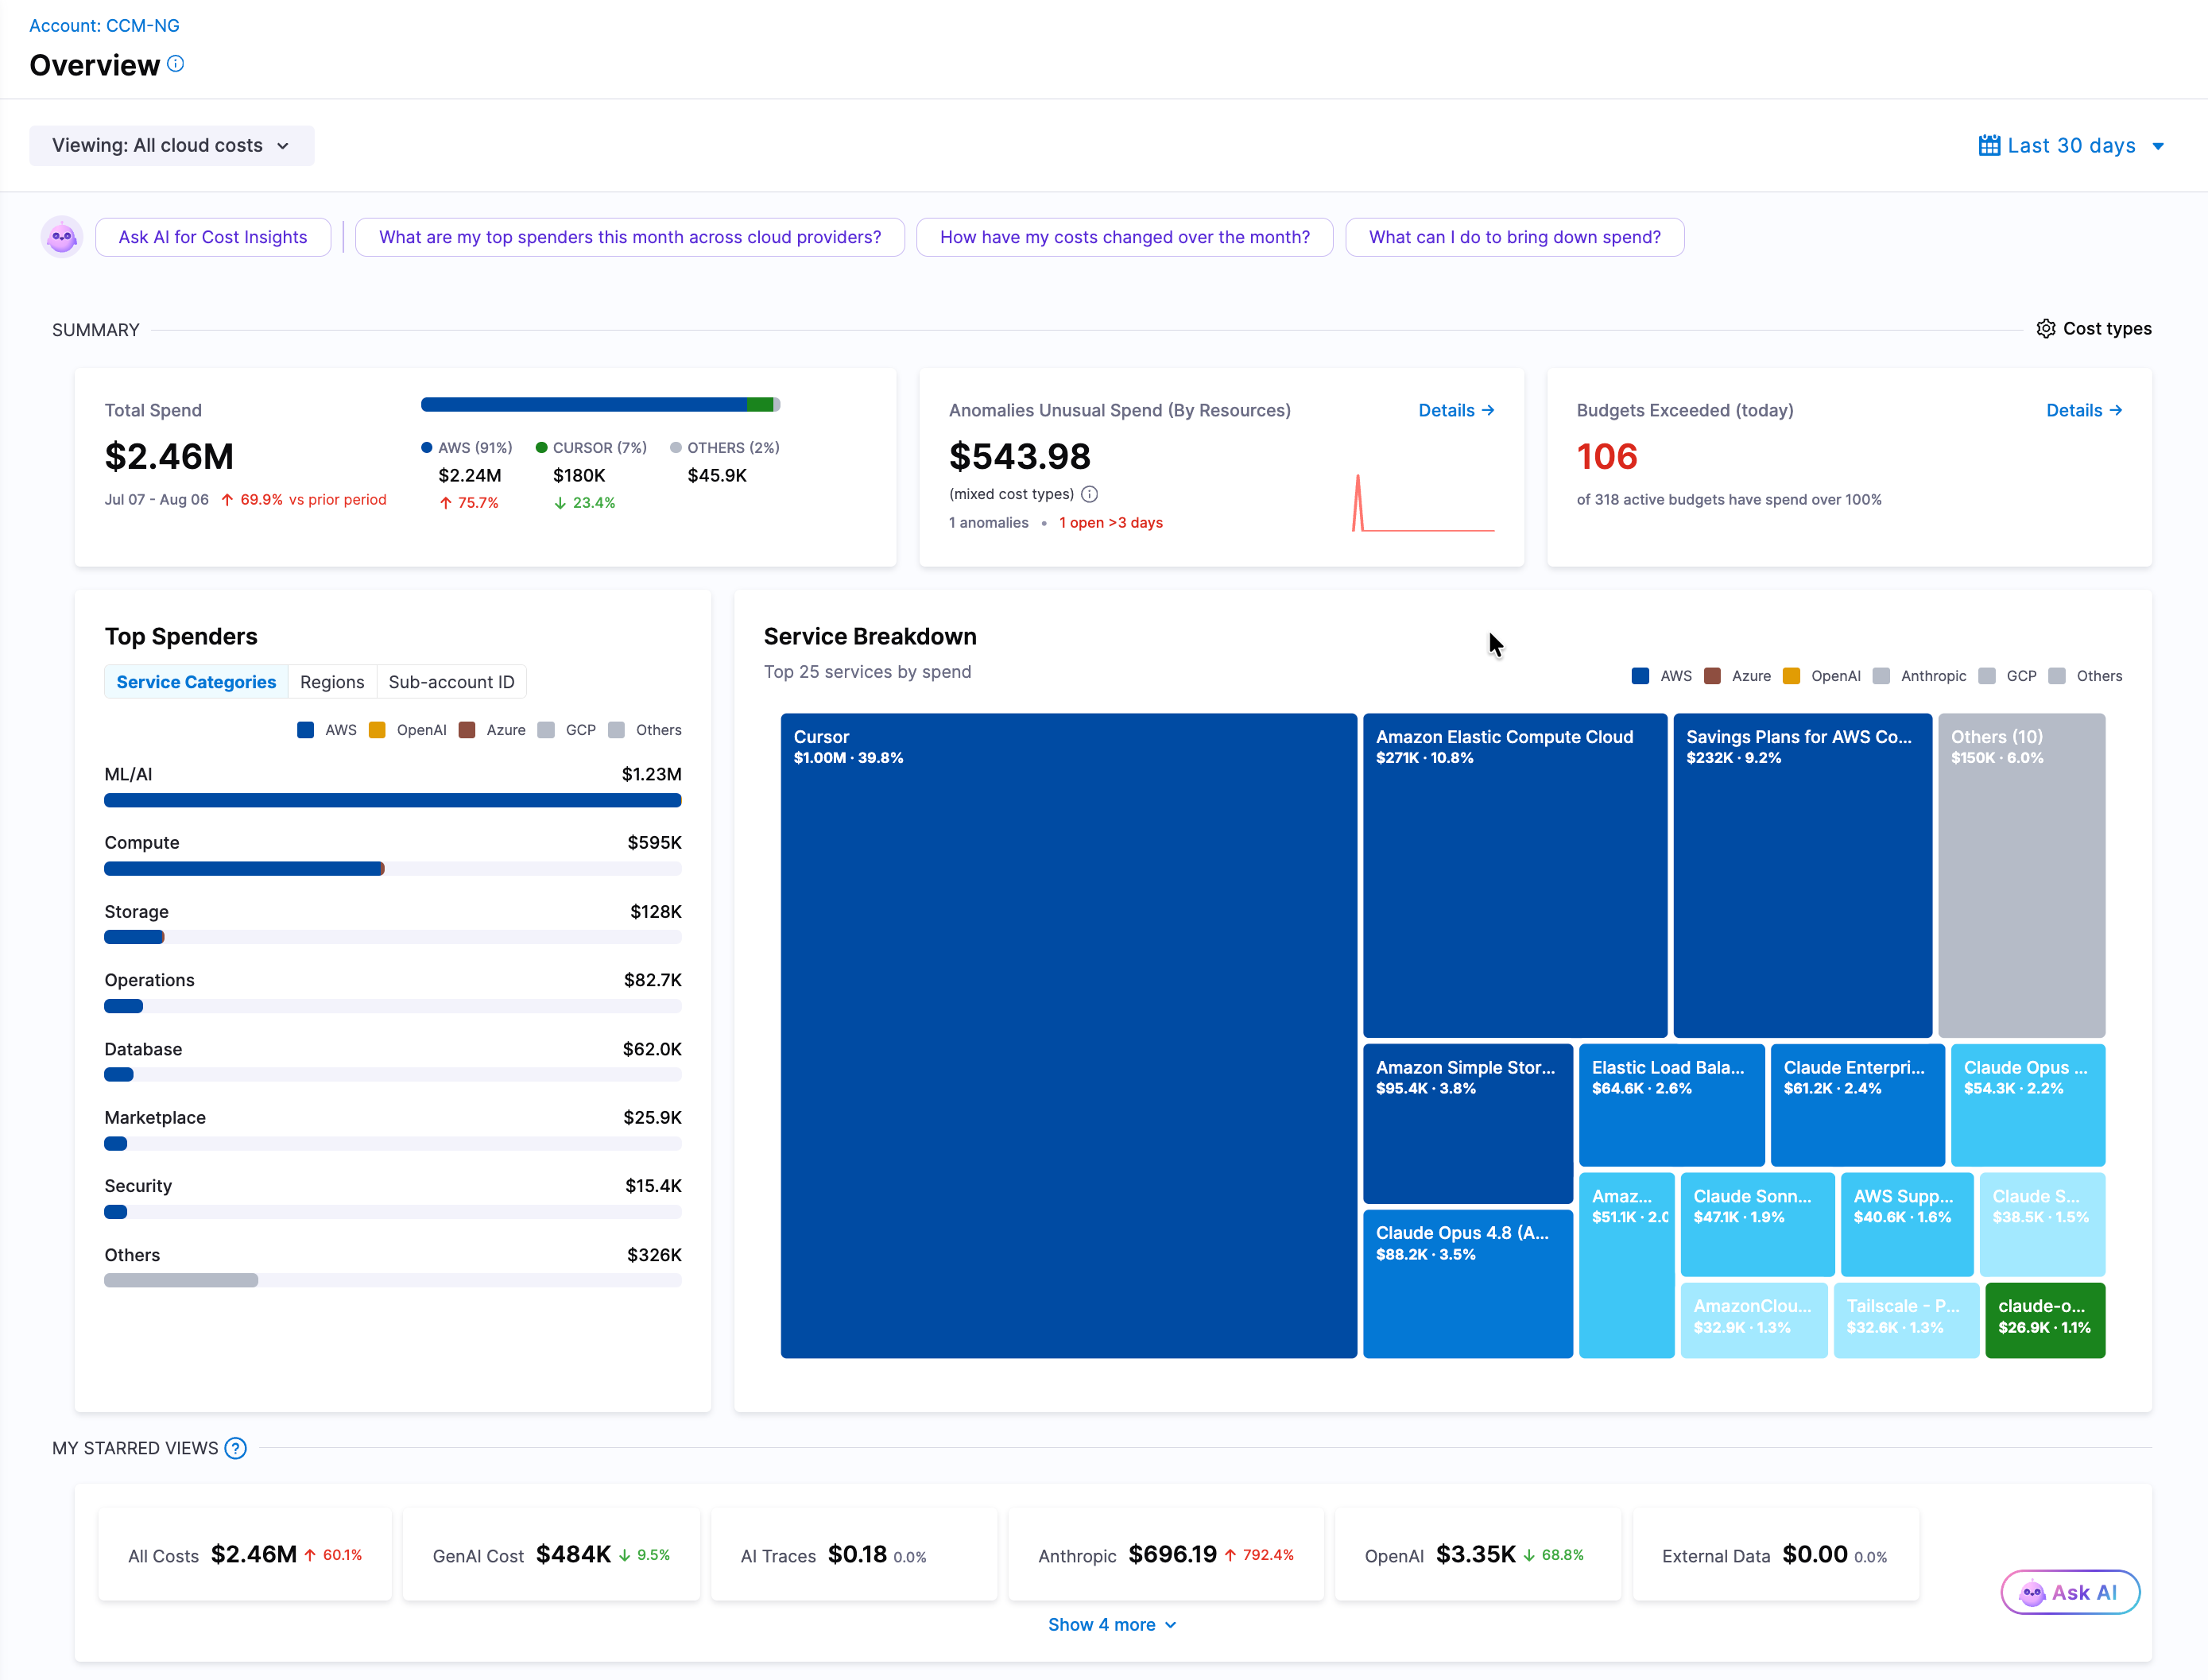The width and height of the screenshot is (2208, 1680).
Task: Open Anomalies Details link
Action: point(1456,410)
